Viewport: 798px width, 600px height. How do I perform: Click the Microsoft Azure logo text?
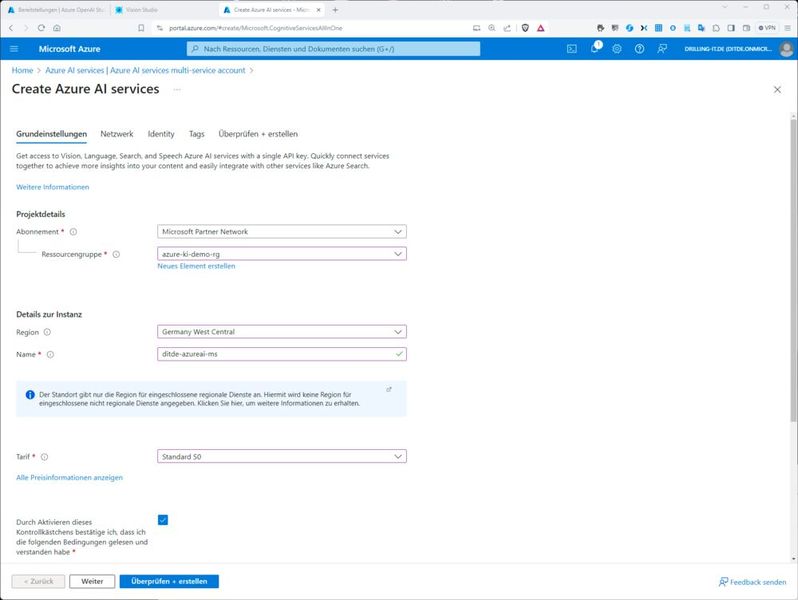[x=69, y=49]
